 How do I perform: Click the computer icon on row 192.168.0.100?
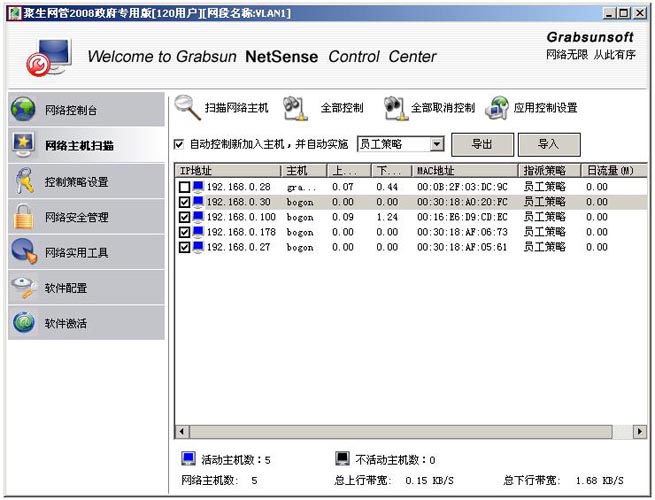pos(198,217)
